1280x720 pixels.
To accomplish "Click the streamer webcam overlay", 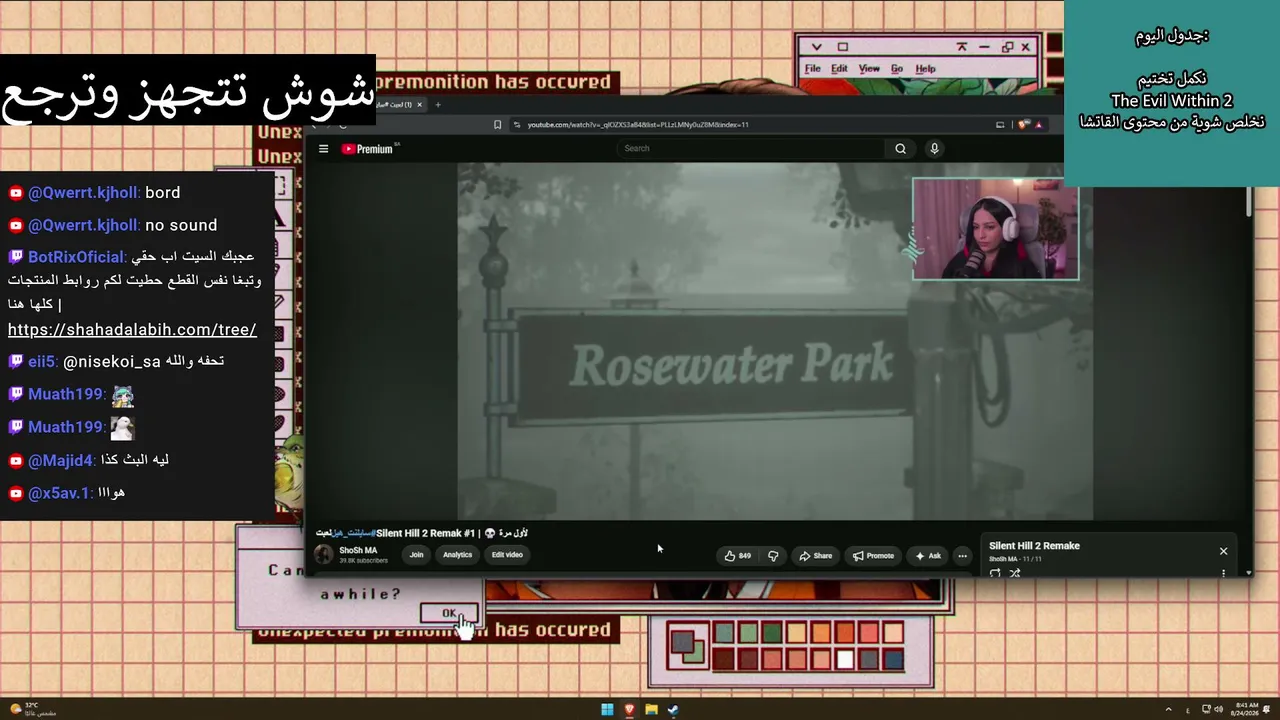I will (x=996, y=229).
